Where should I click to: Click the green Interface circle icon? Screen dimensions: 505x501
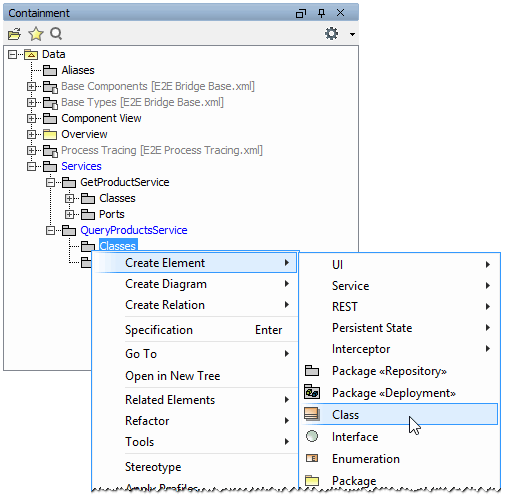pos(312,436)
